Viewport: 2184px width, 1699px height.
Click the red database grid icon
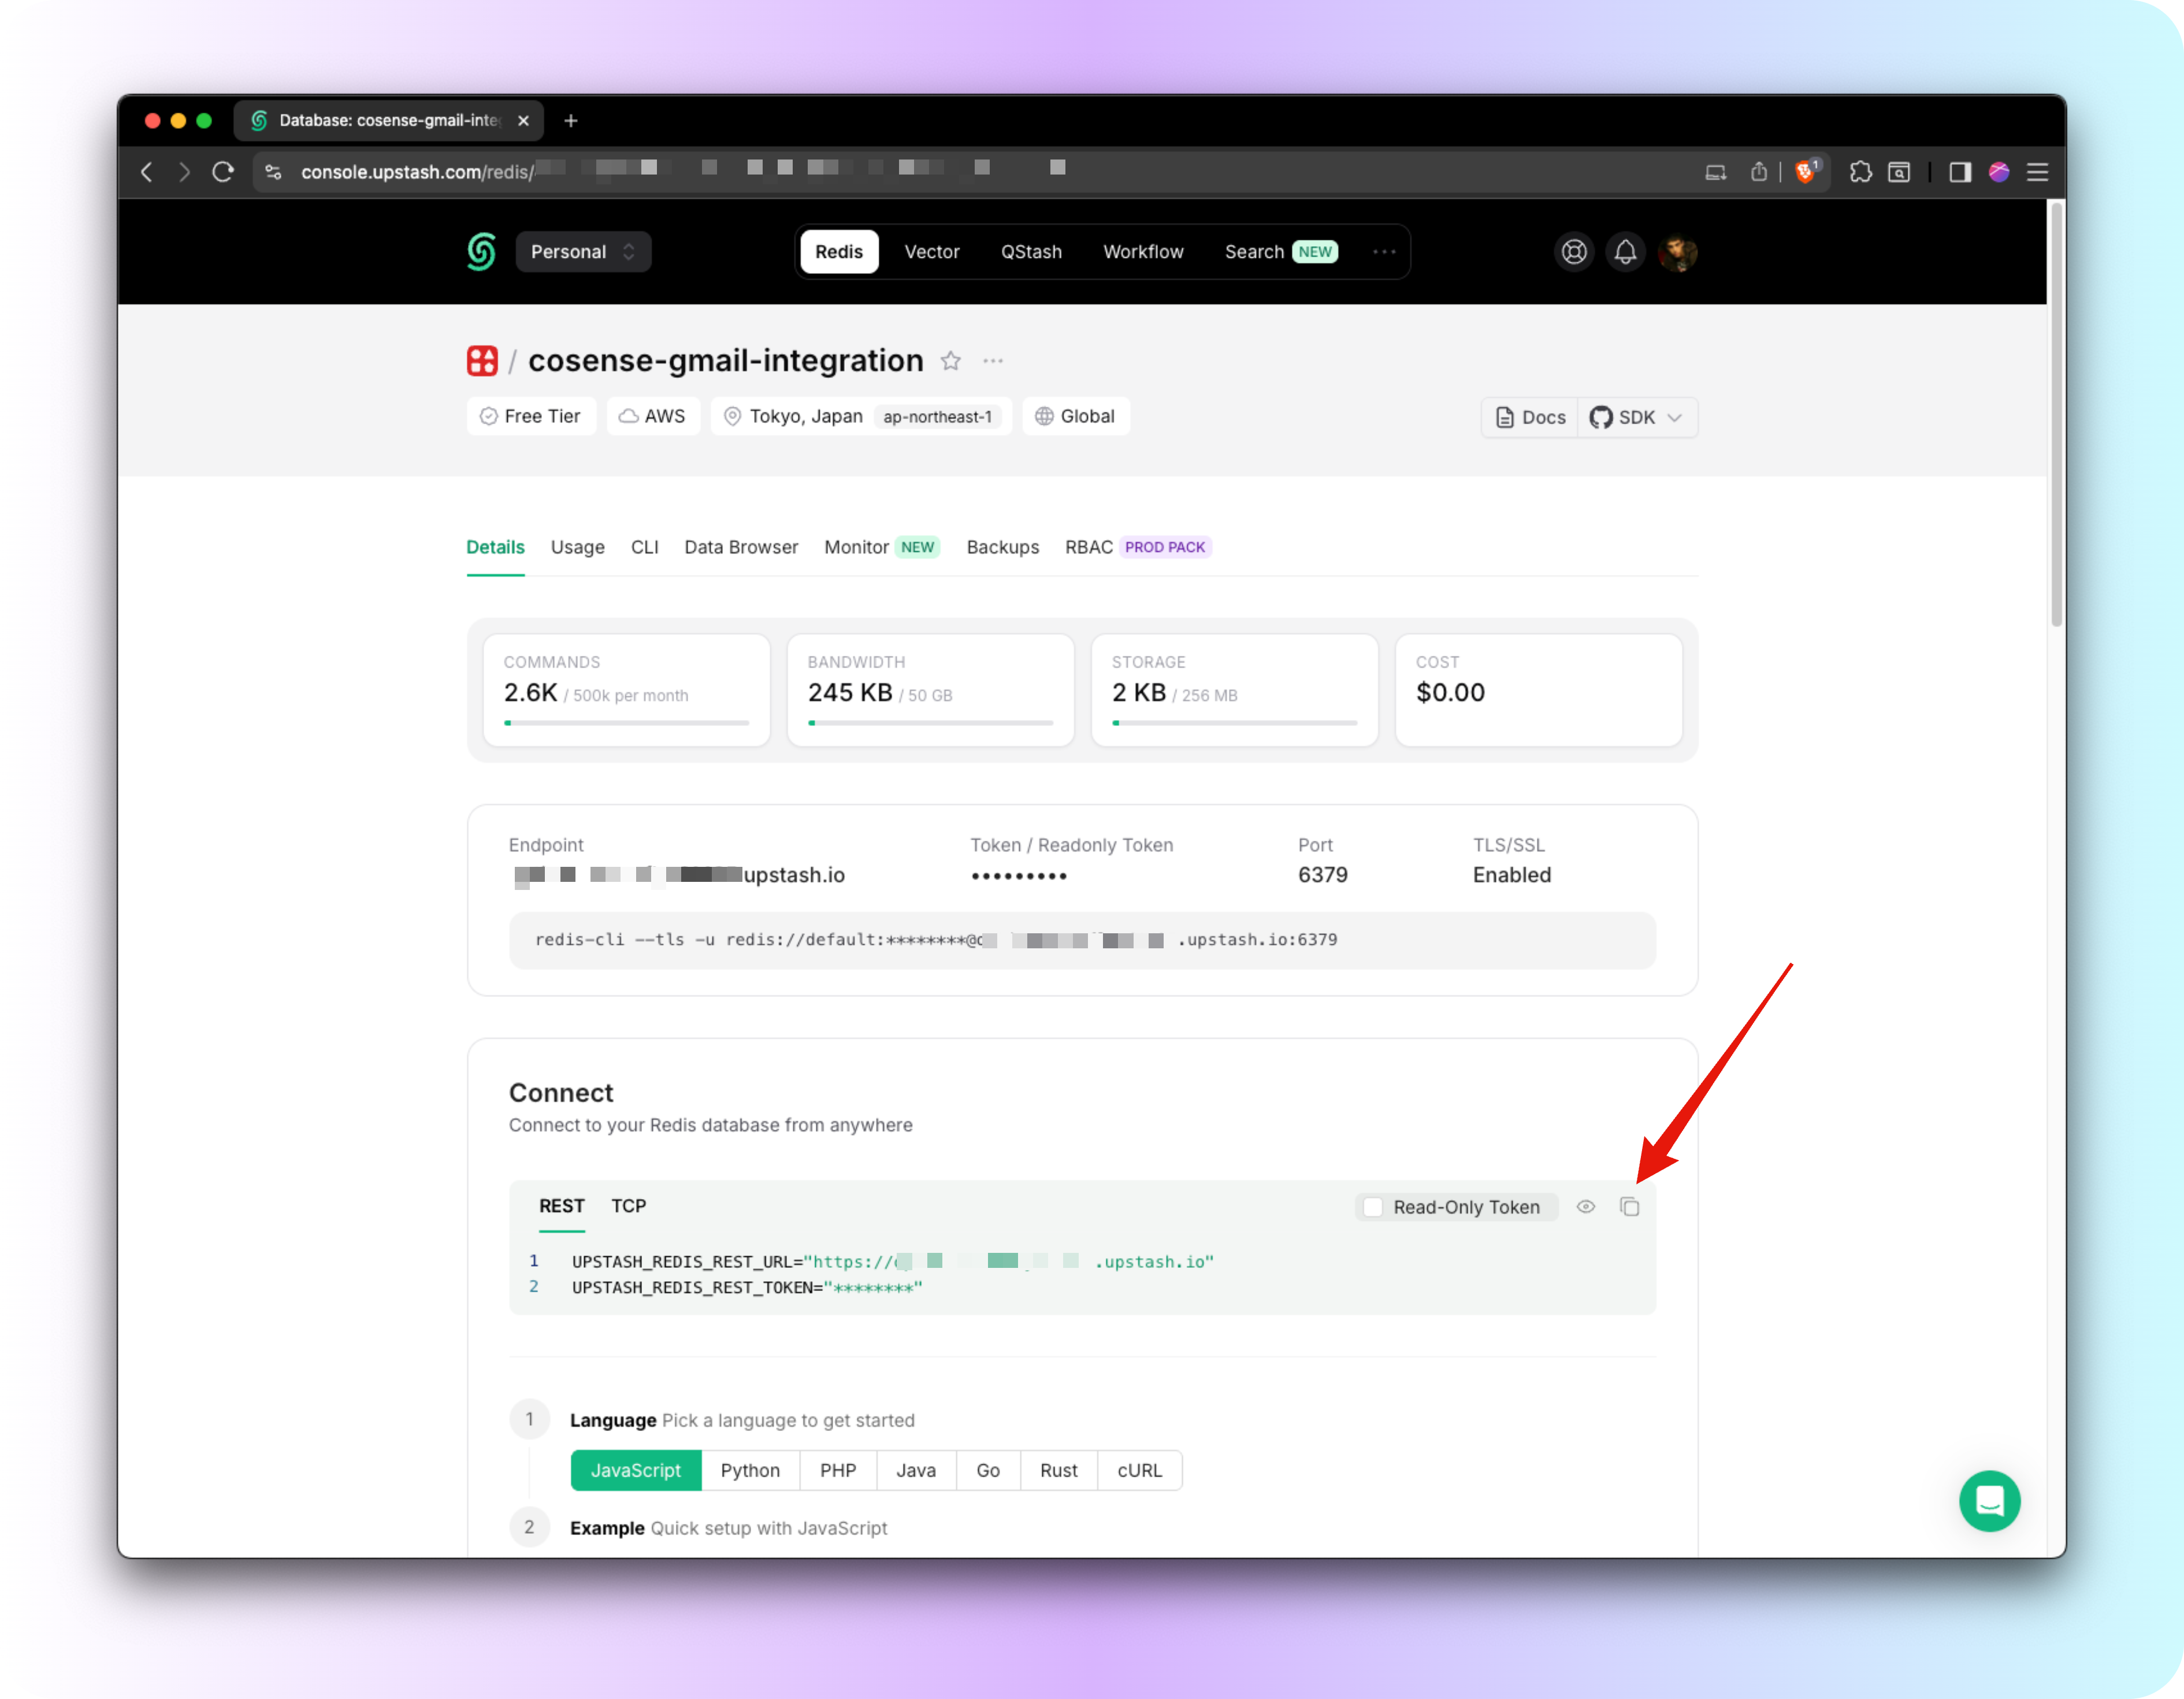[x=482, y=361]
